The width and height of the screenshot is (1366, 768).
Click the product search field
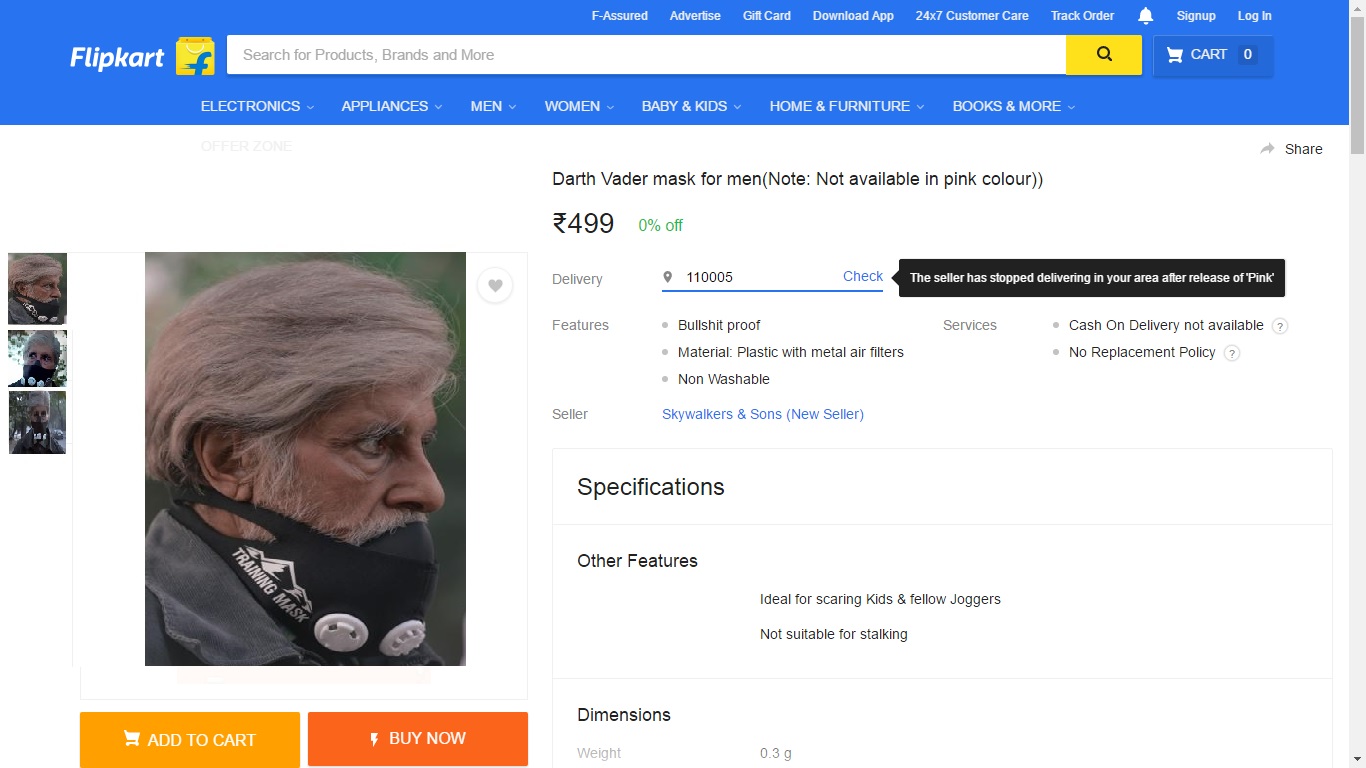pos(646,55)
